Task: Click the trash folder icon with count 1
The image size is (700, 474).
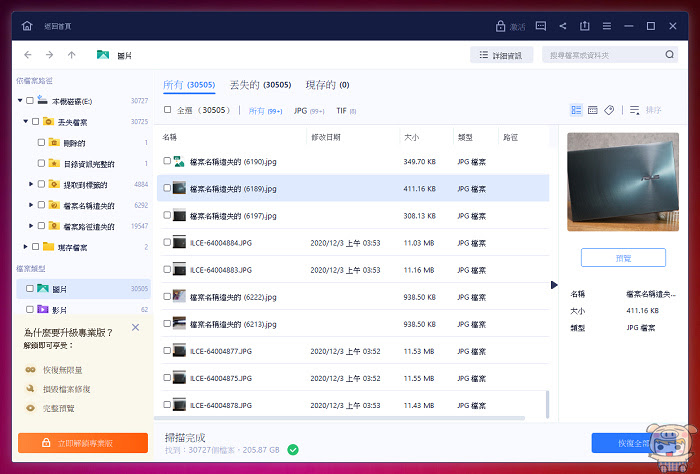Action: click(54, 142)
